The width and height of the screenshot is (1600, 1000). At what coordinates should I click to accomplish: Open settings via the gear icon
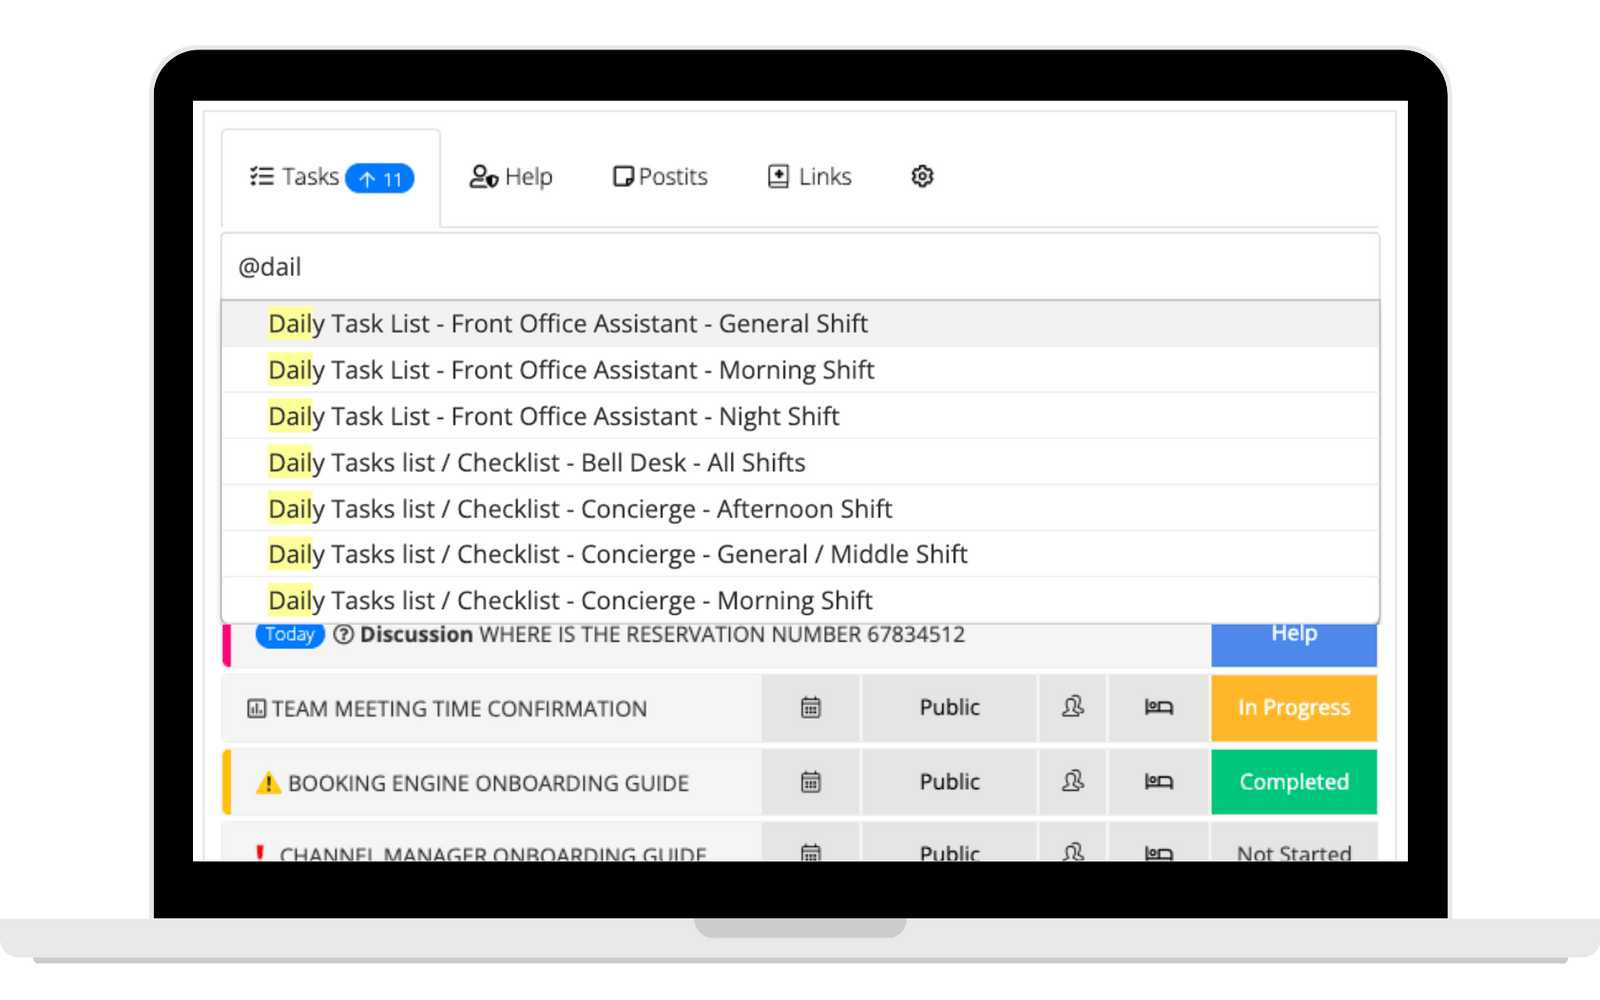[x=922, y=176]
